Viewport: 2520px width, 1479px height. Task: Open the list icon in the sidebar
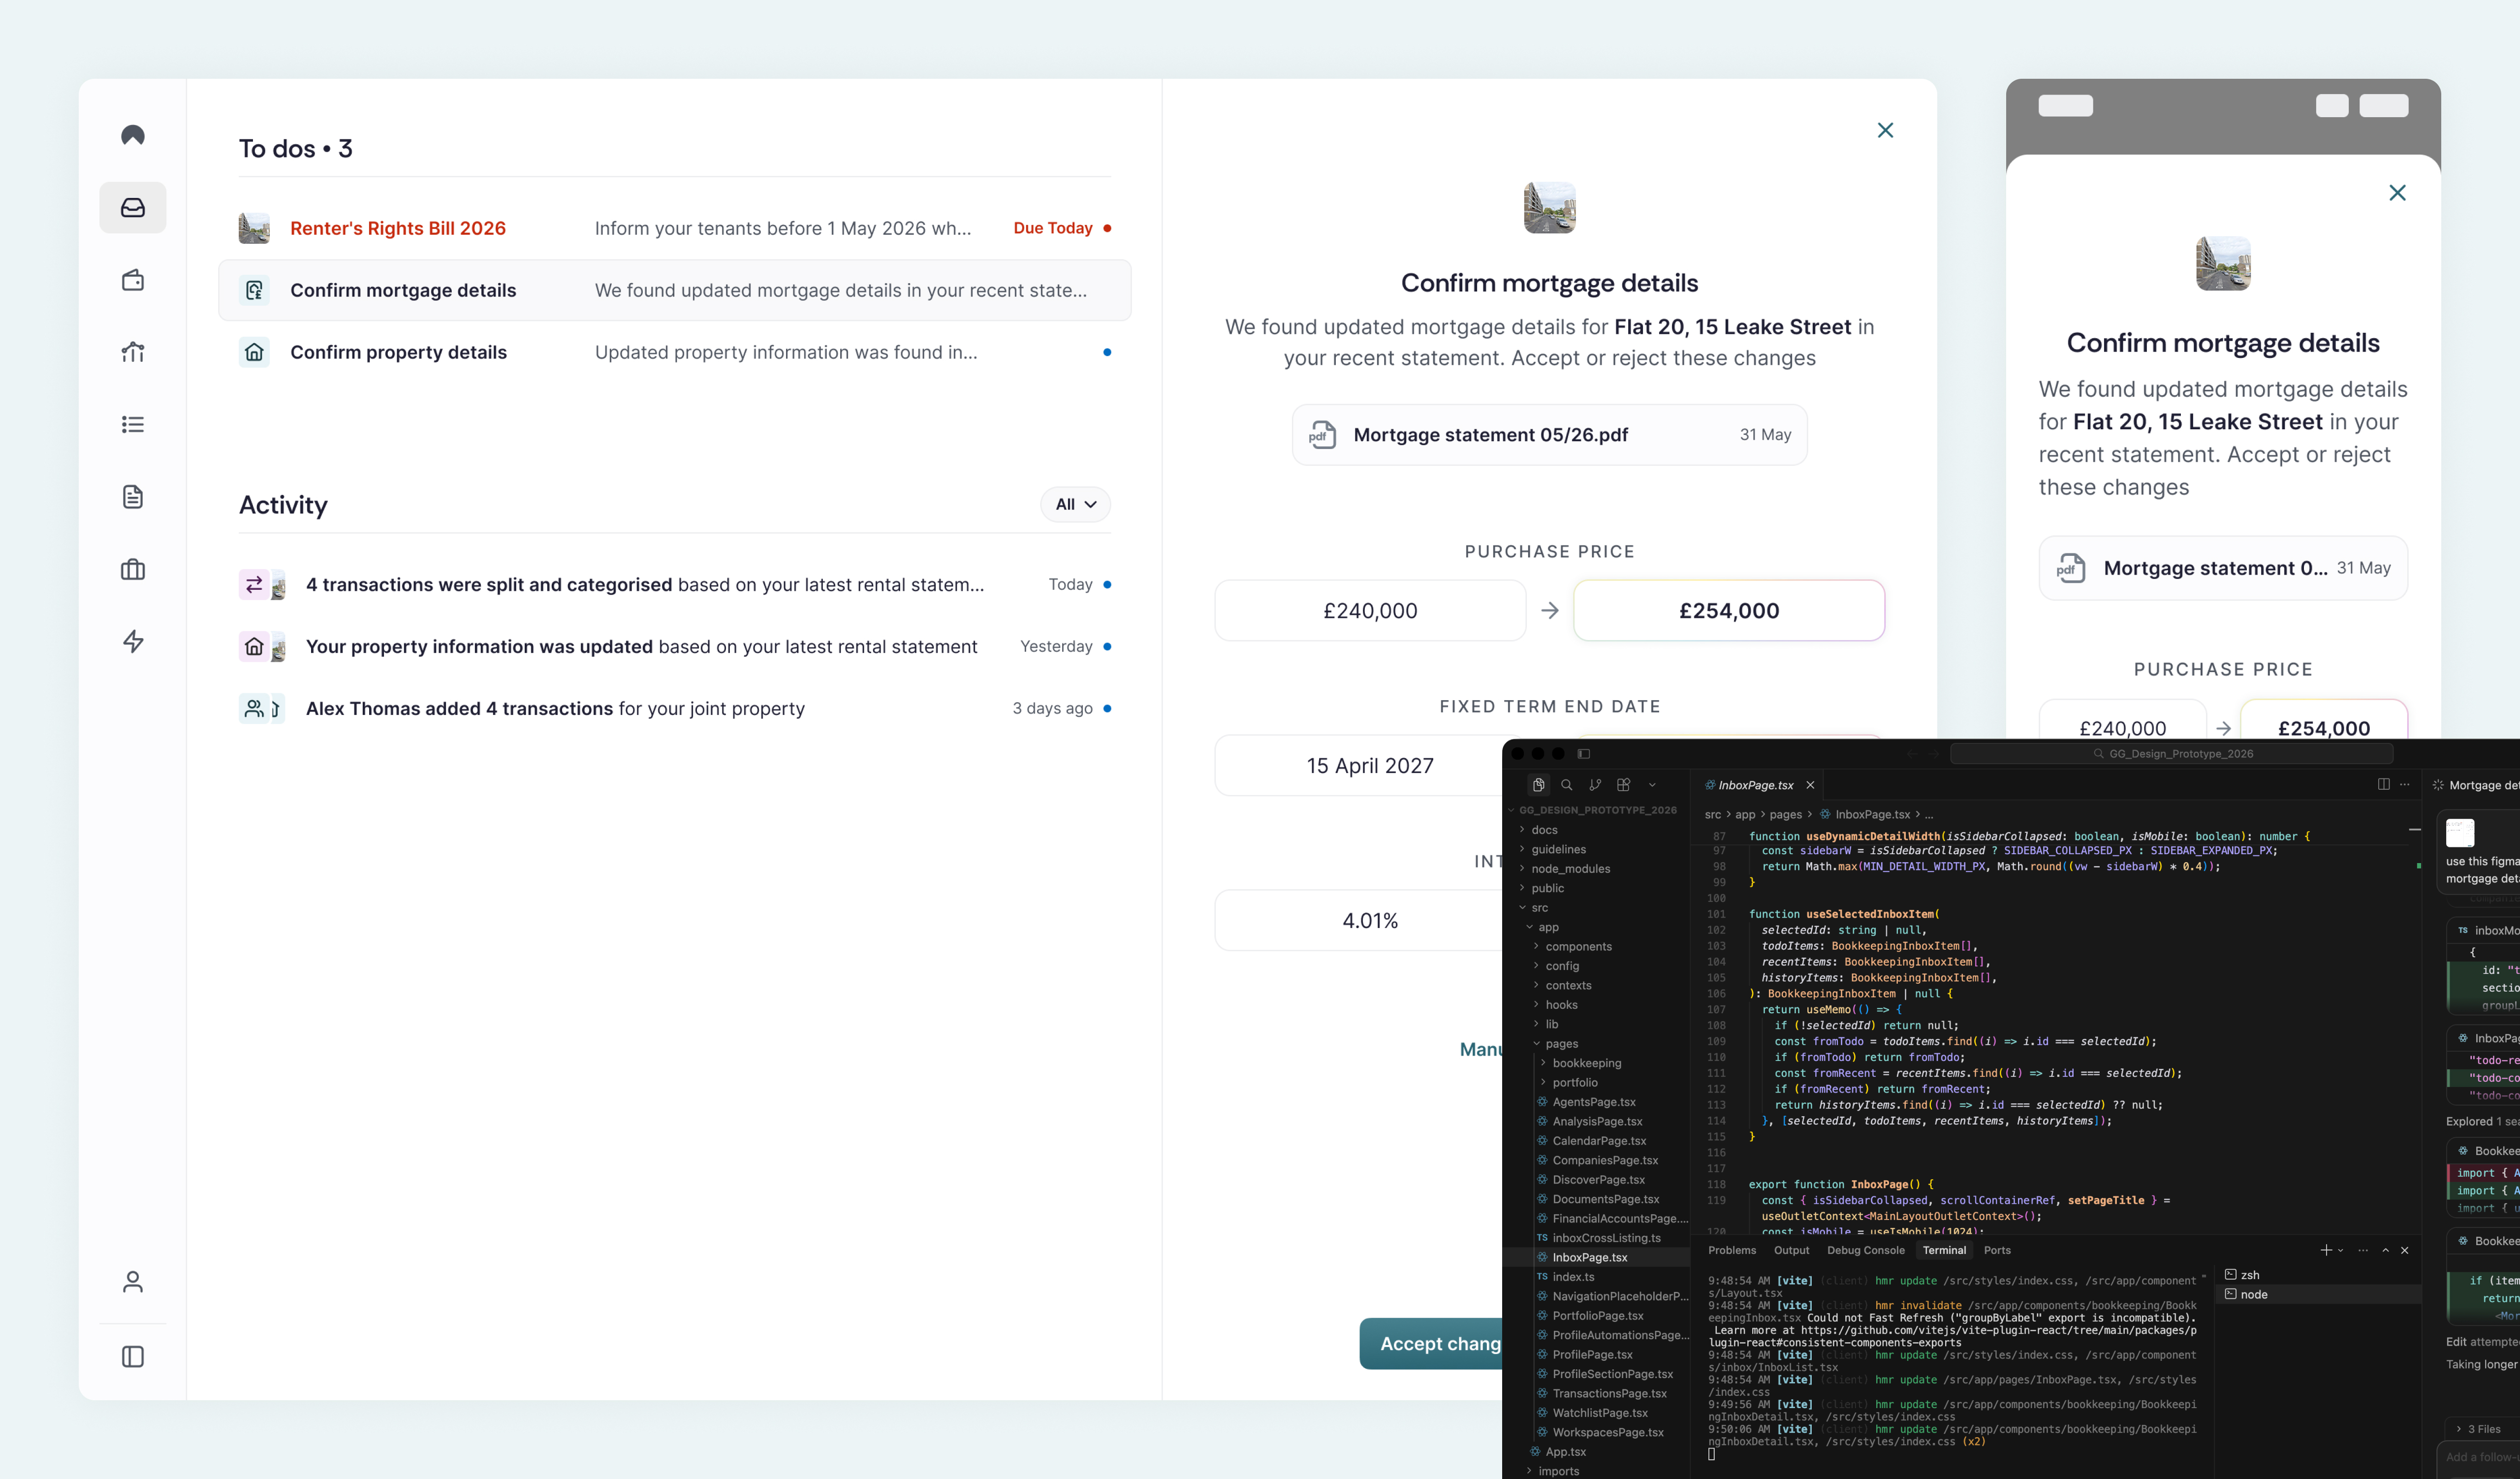pos(133,424)
